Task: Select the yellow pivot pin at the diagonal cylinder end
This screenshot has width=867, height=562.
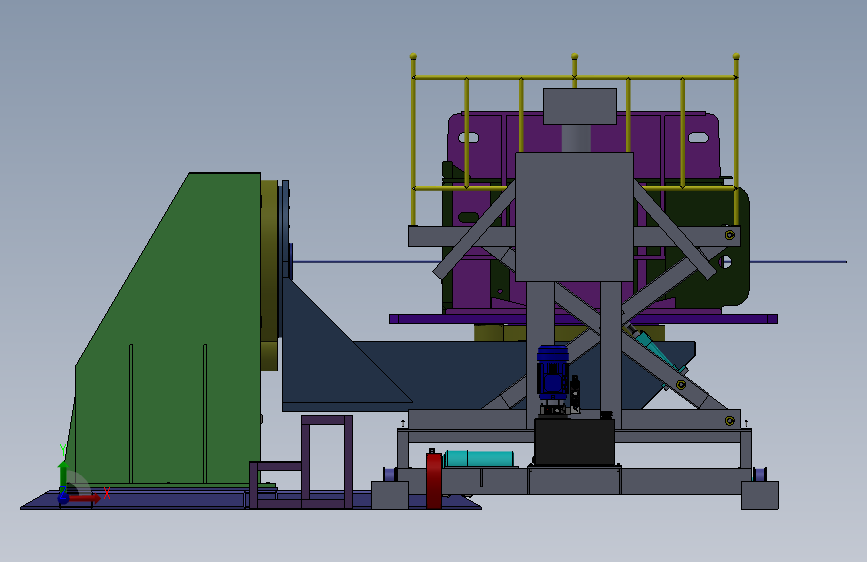Action: 681,385
